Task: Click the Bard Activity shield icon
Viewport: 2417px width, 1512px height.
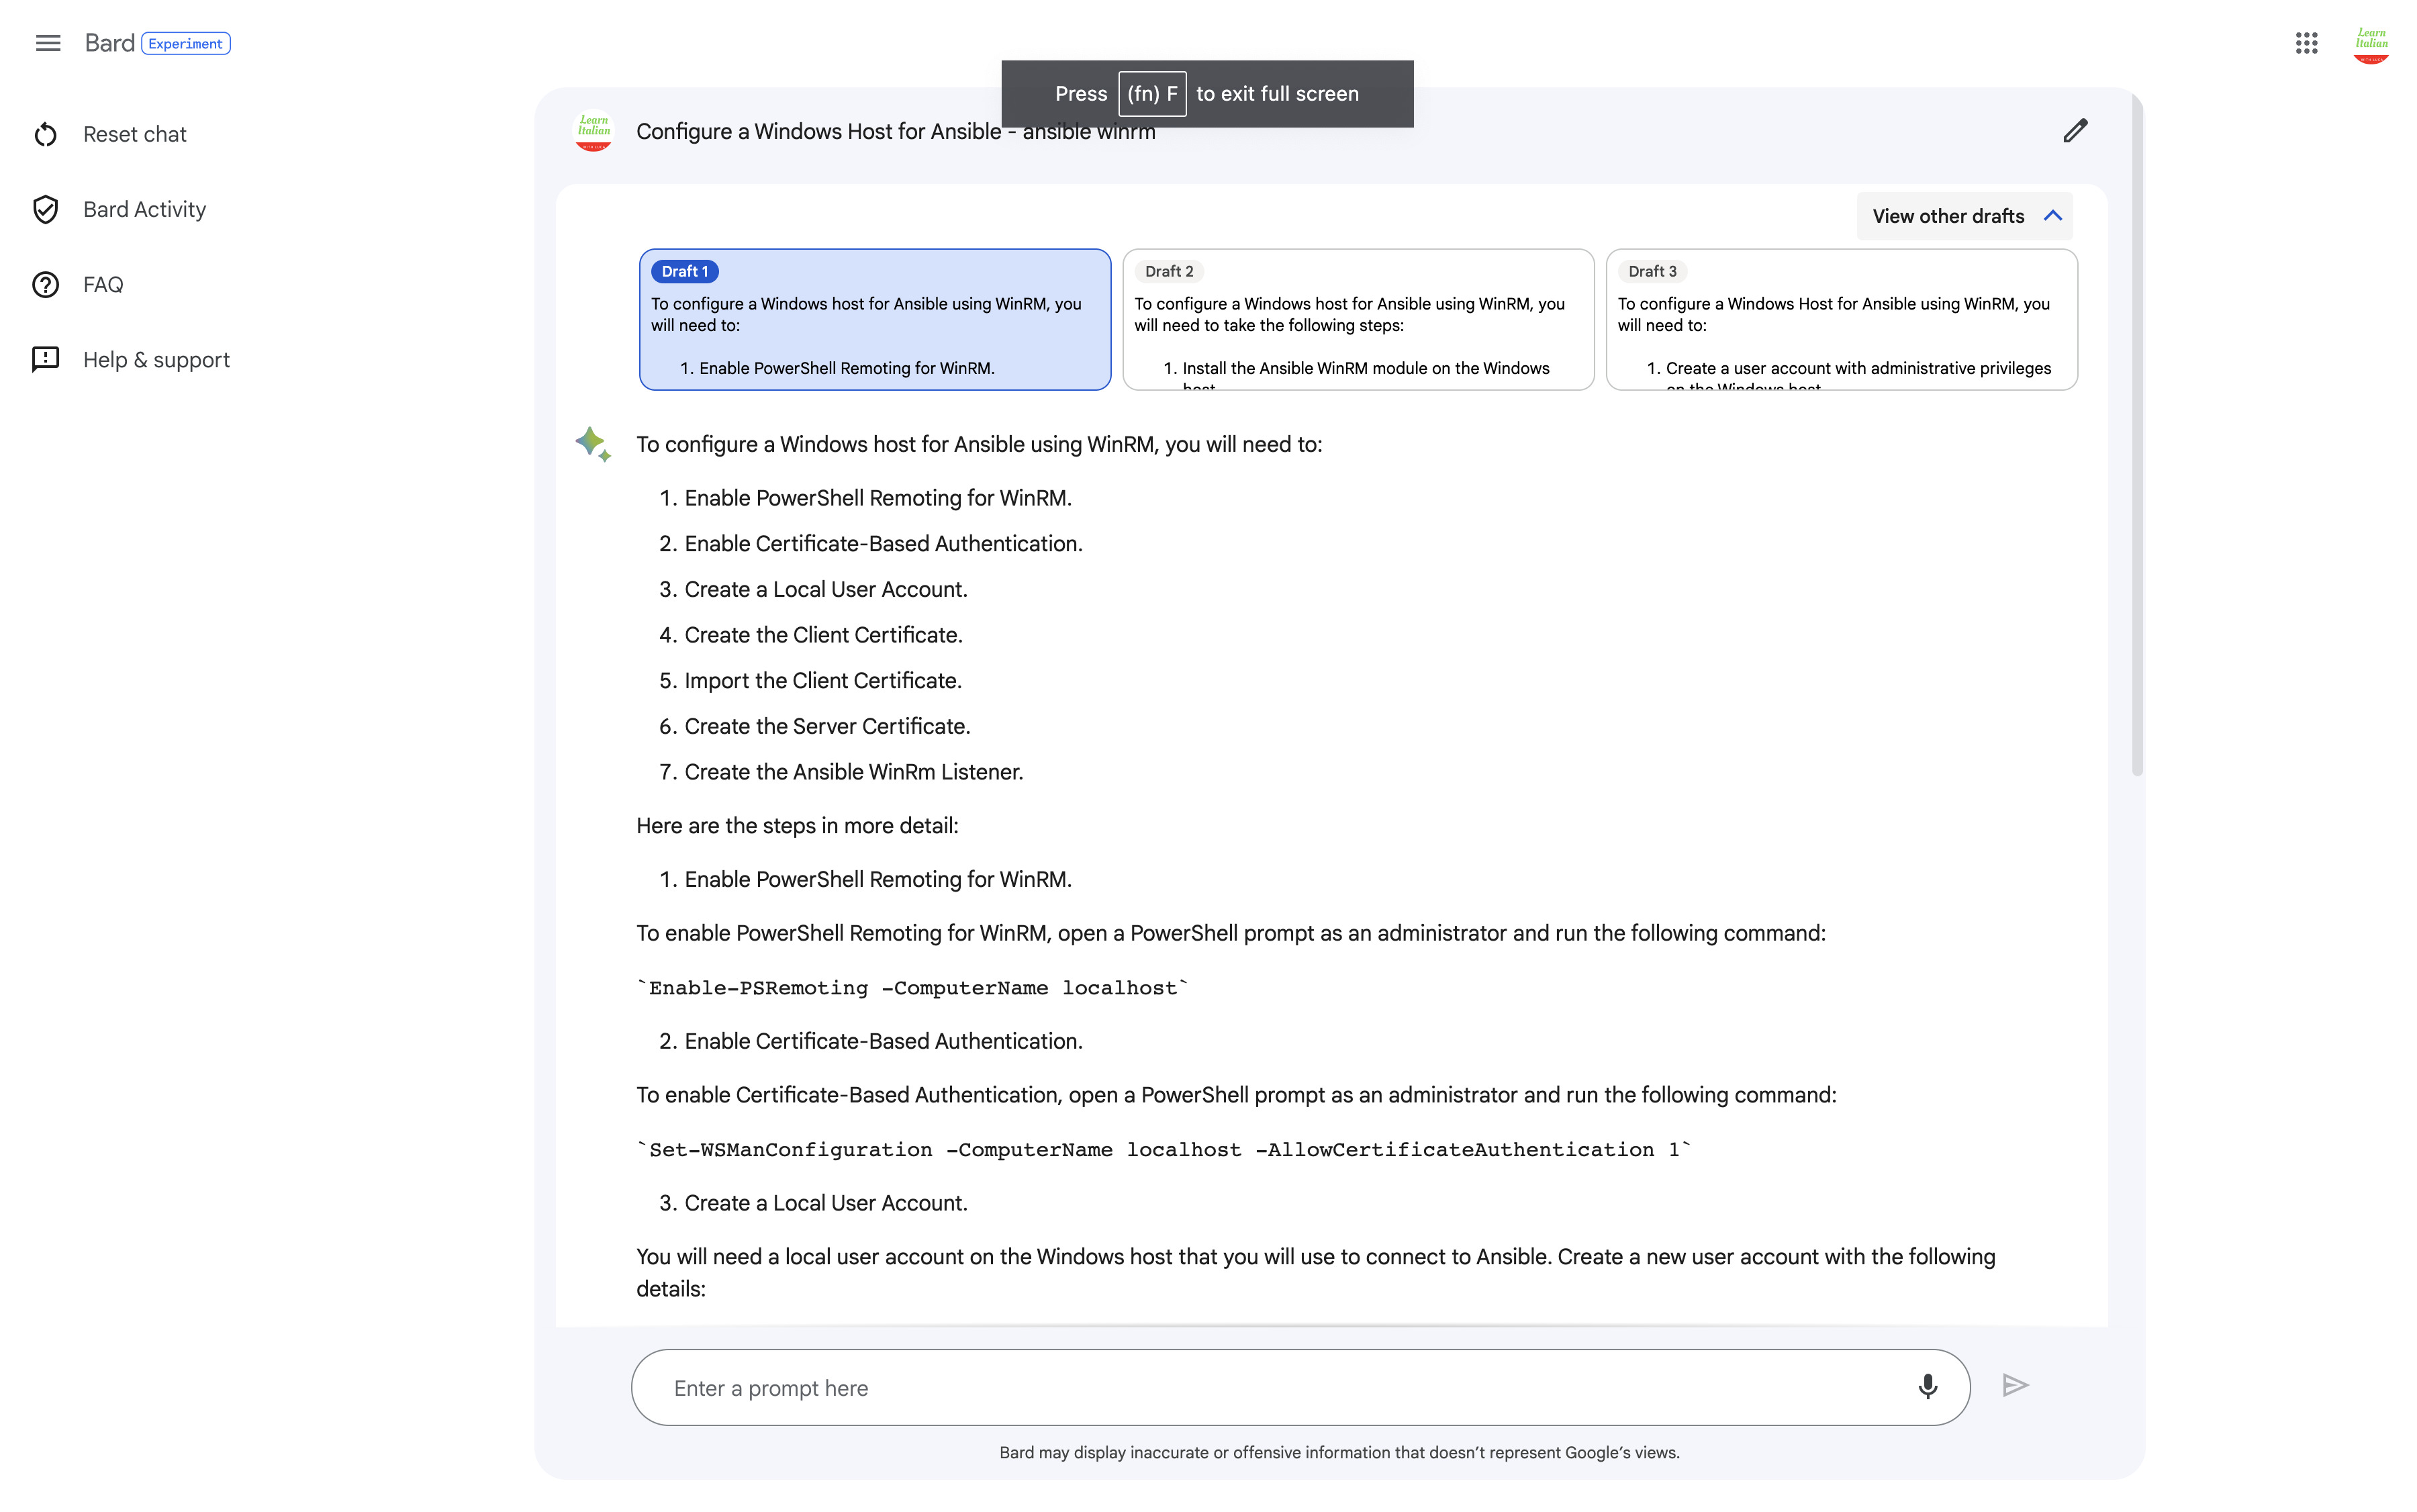Action: coord(46,209)
